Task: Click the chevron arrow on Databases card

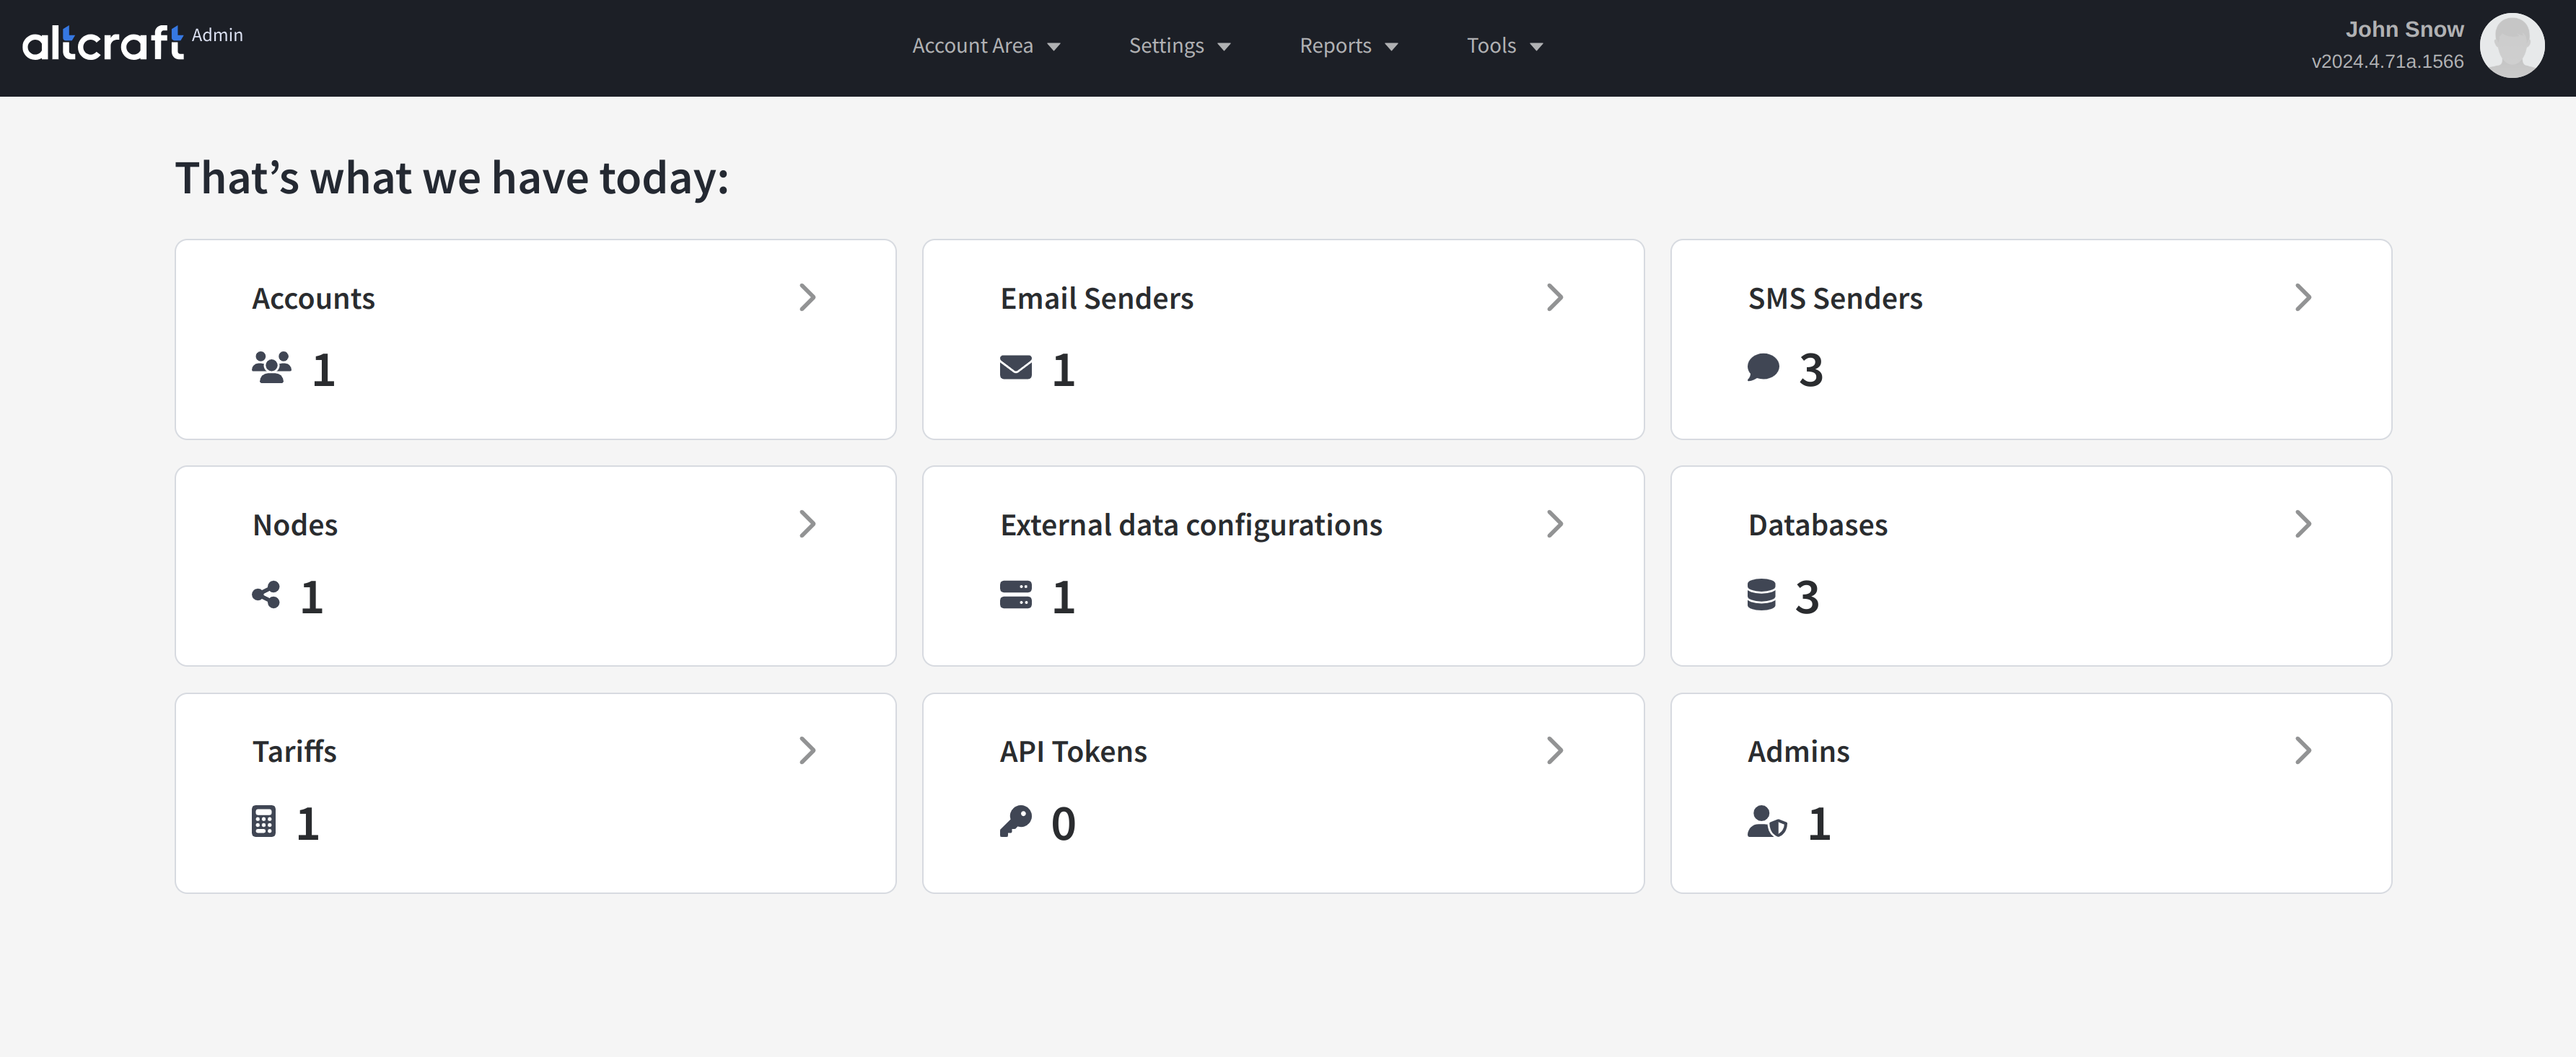Action: [2302, 524]
